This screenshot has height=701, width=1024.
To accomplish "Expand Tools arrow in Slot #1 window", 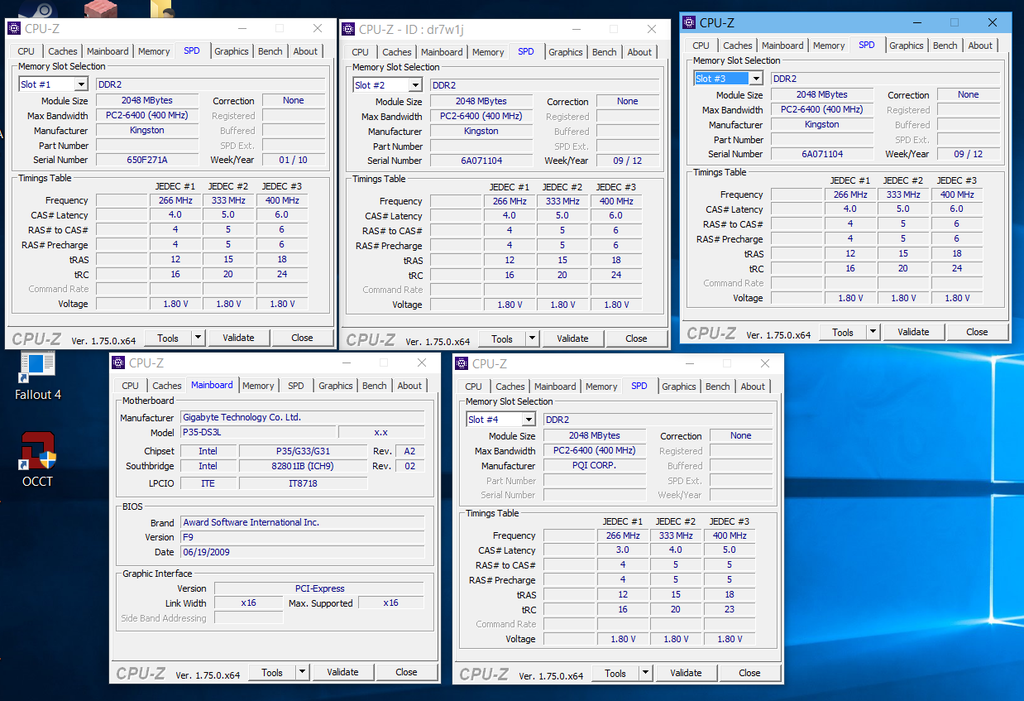I will click(x=198, y=338).
